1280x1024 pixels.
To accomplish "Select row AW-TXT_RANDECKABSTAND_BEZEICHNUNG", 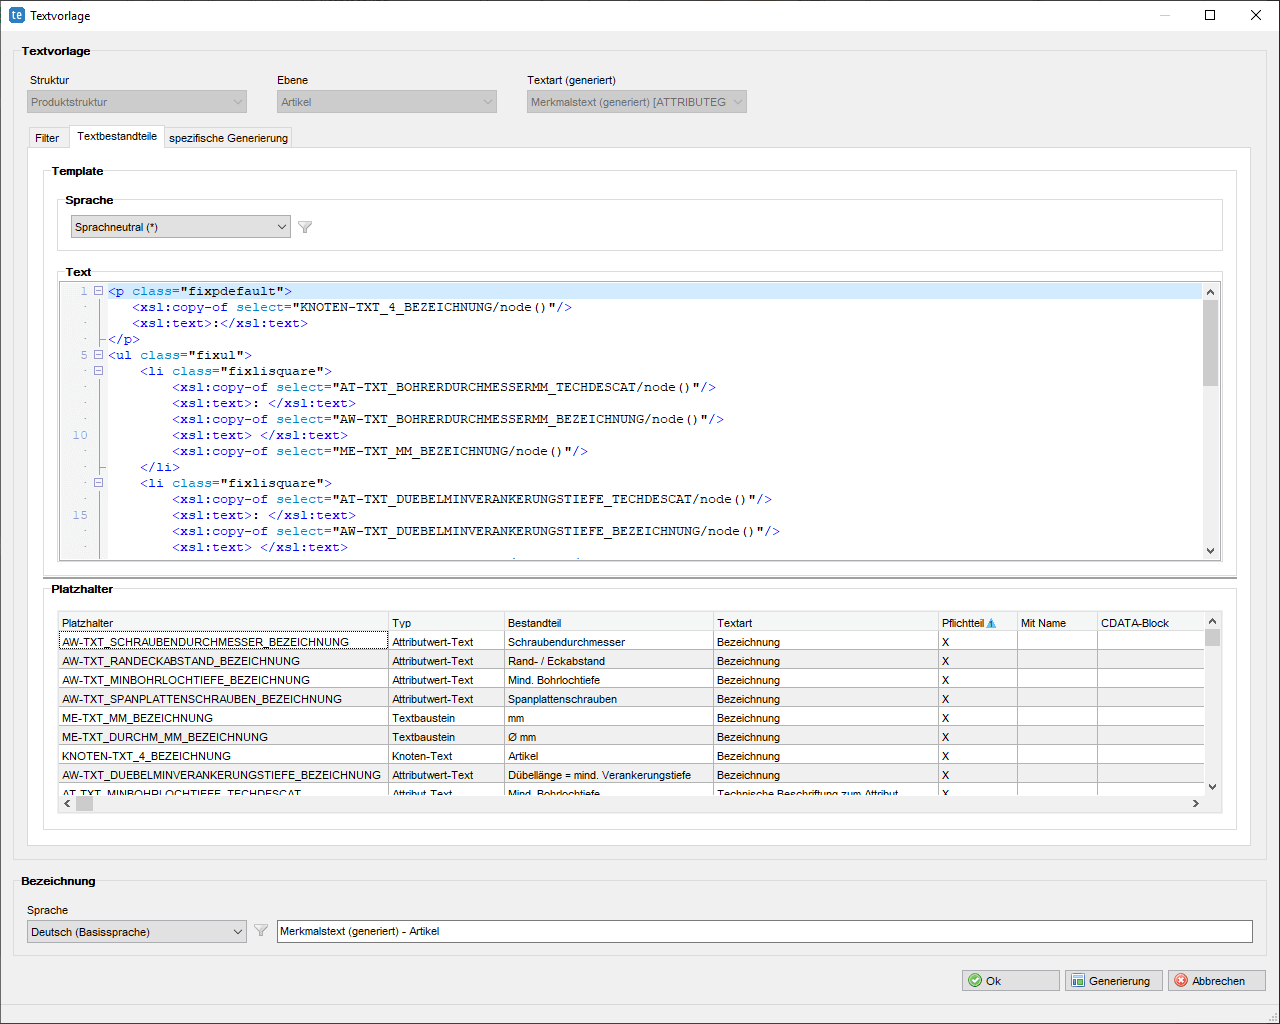I will [x=631, y=661].
